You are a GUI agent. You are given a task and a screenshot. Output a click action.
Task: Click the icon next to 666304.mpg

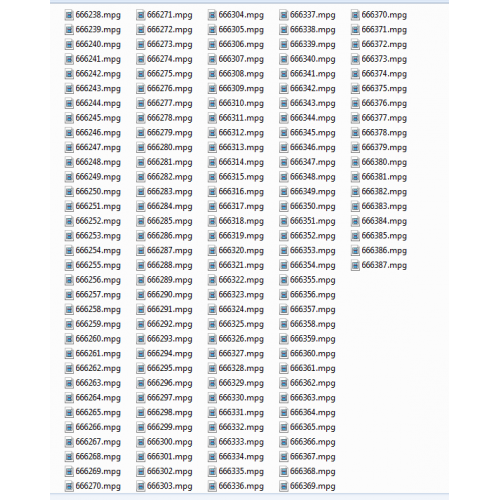(212, 15)
